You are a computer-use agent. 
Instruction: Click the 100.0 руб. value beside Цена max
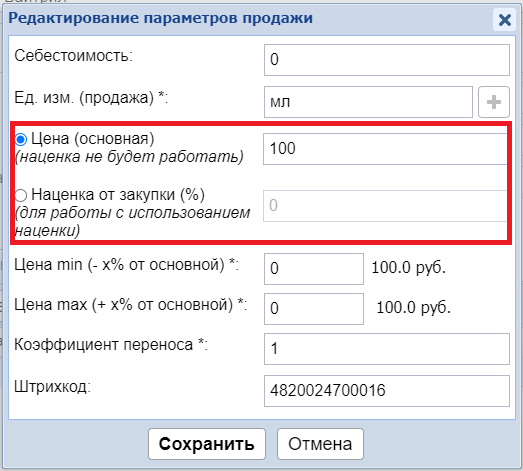tap(414, 308)
